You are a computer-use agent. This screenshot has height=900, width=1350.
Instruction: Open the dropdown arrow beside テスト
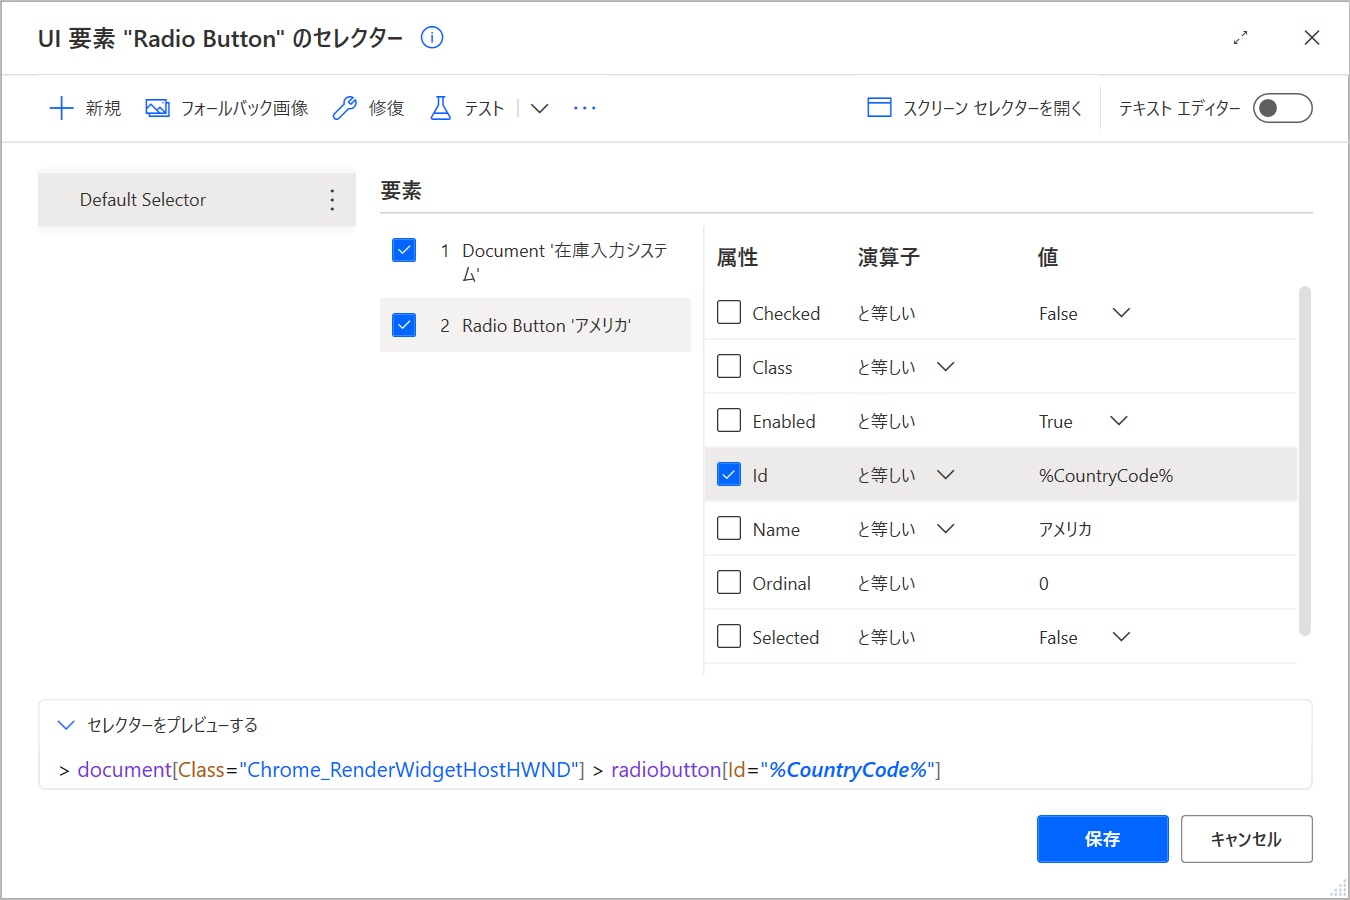tap(539, 108)
